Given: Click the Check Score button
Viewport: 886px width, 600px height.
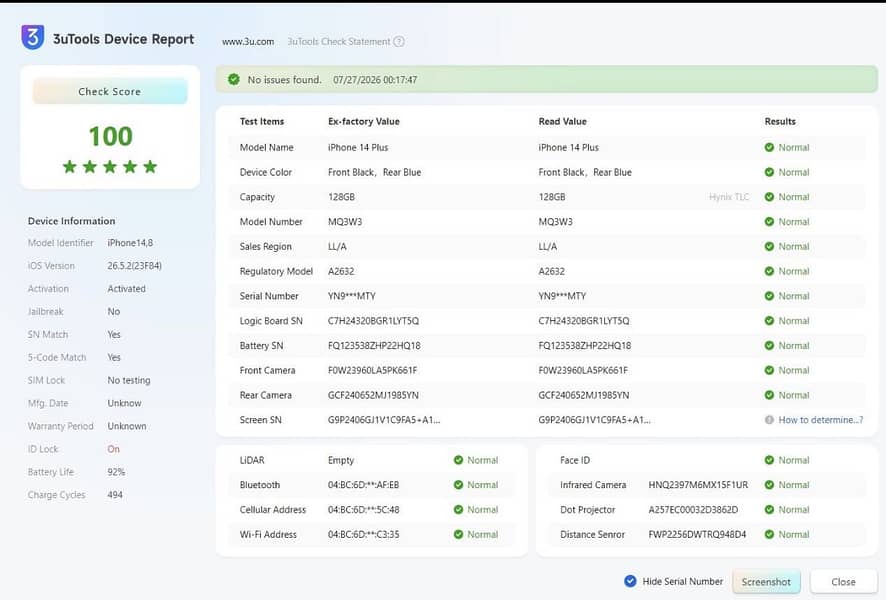Looking at the screenshot, I should point(110,91).
